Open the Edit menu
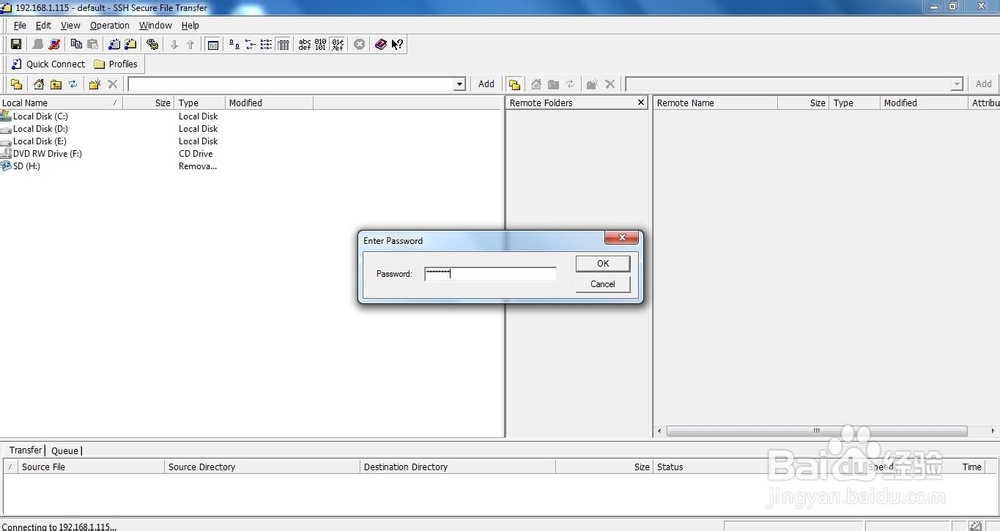The width and height of the screenshot is (1000, 531). (x=43, y=25)
